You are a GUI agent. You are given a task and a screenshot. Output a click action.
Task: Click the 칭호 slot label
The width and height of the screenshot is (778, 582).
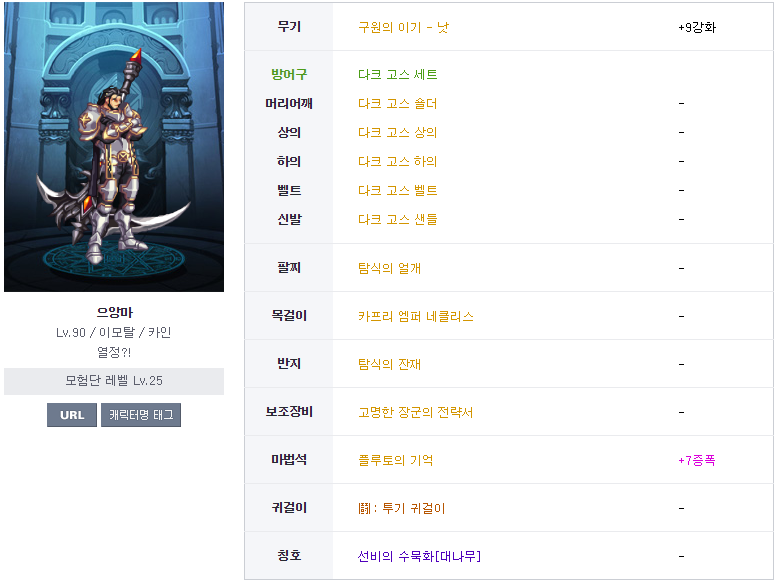click(x=289, y=556)
